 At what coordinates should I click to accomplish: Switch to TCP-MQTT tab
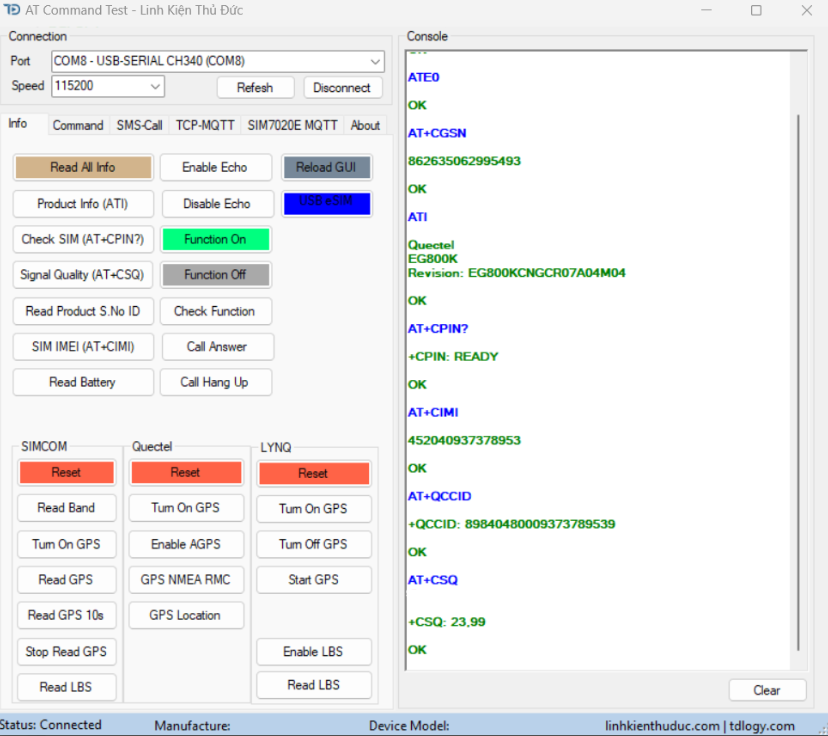[205, 126]
